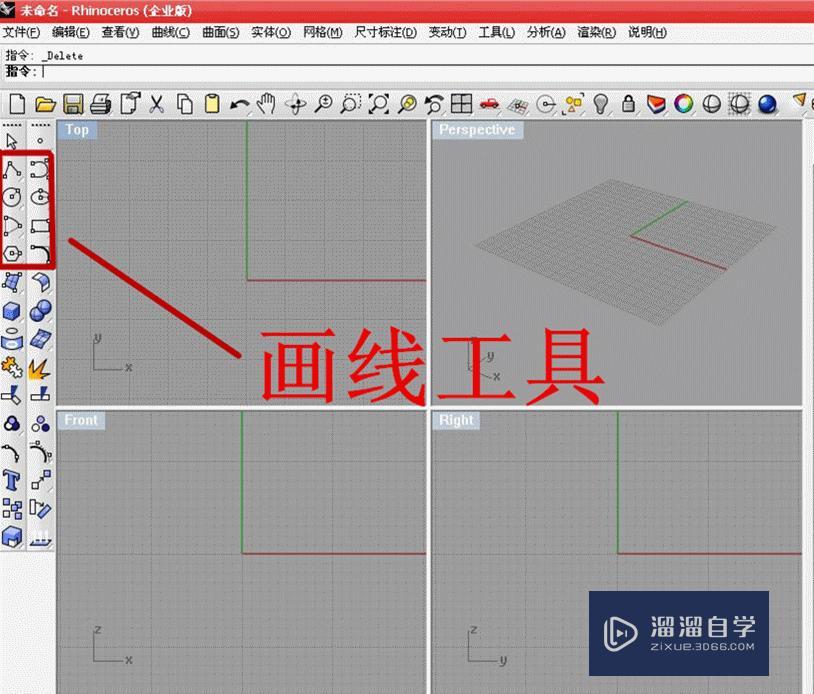Click the Paste clipboard icon
Screen dimensions: 814x694
pyautogui.click(x=212, y=104)
